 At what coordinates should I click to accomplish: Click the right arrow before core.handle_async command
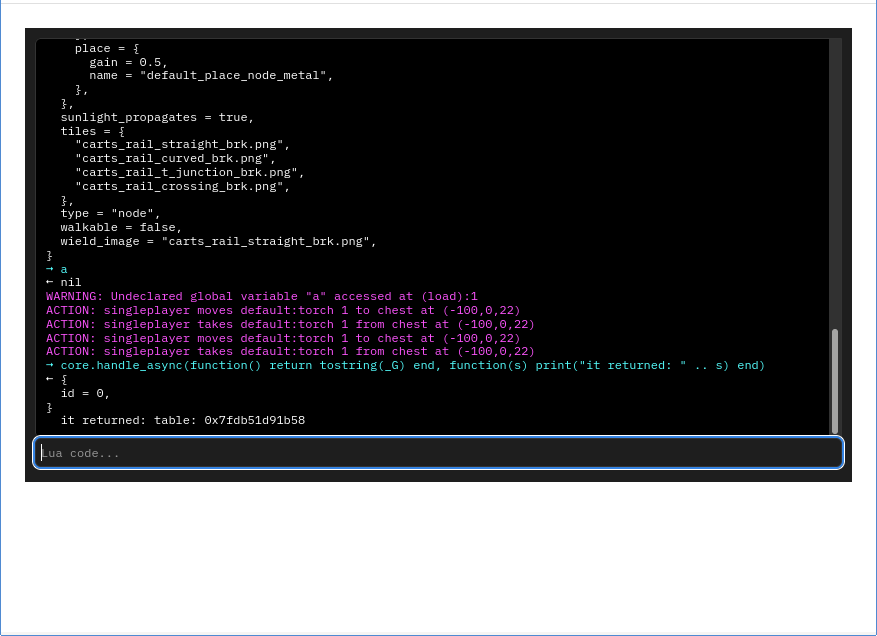pos(50,366)
